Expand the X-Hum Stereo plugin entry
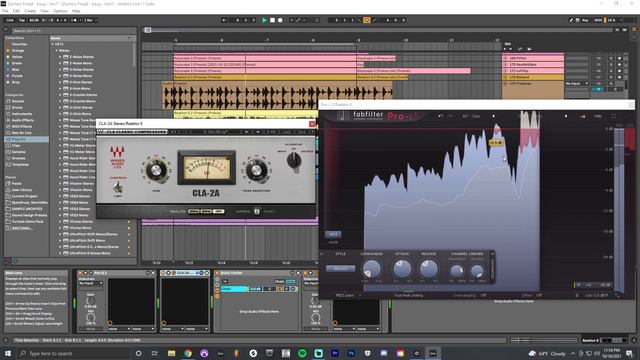 60,82
